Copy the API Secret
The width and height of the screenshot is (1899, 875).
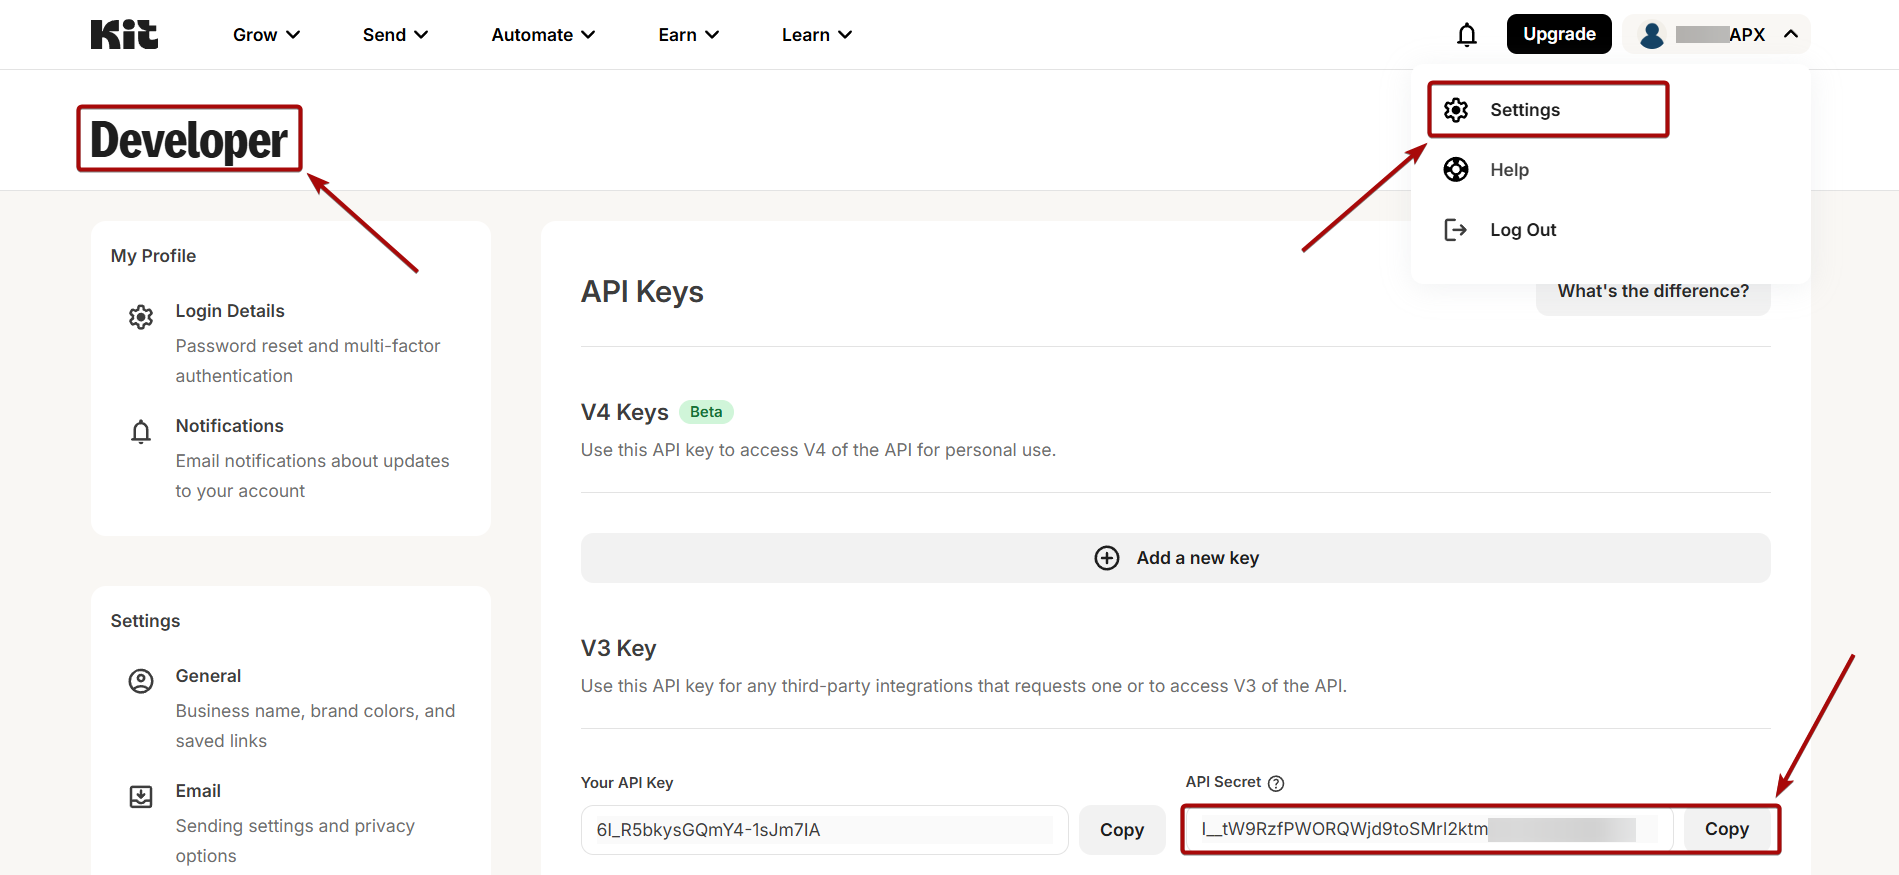click(1727, 829)
